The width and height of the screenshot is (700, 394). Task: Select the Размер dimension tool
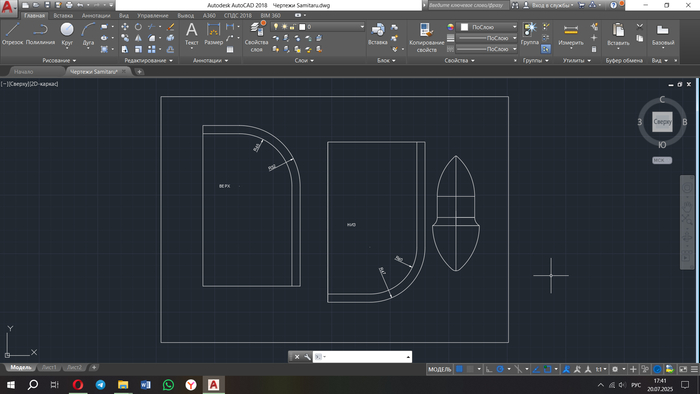(213, 34)
